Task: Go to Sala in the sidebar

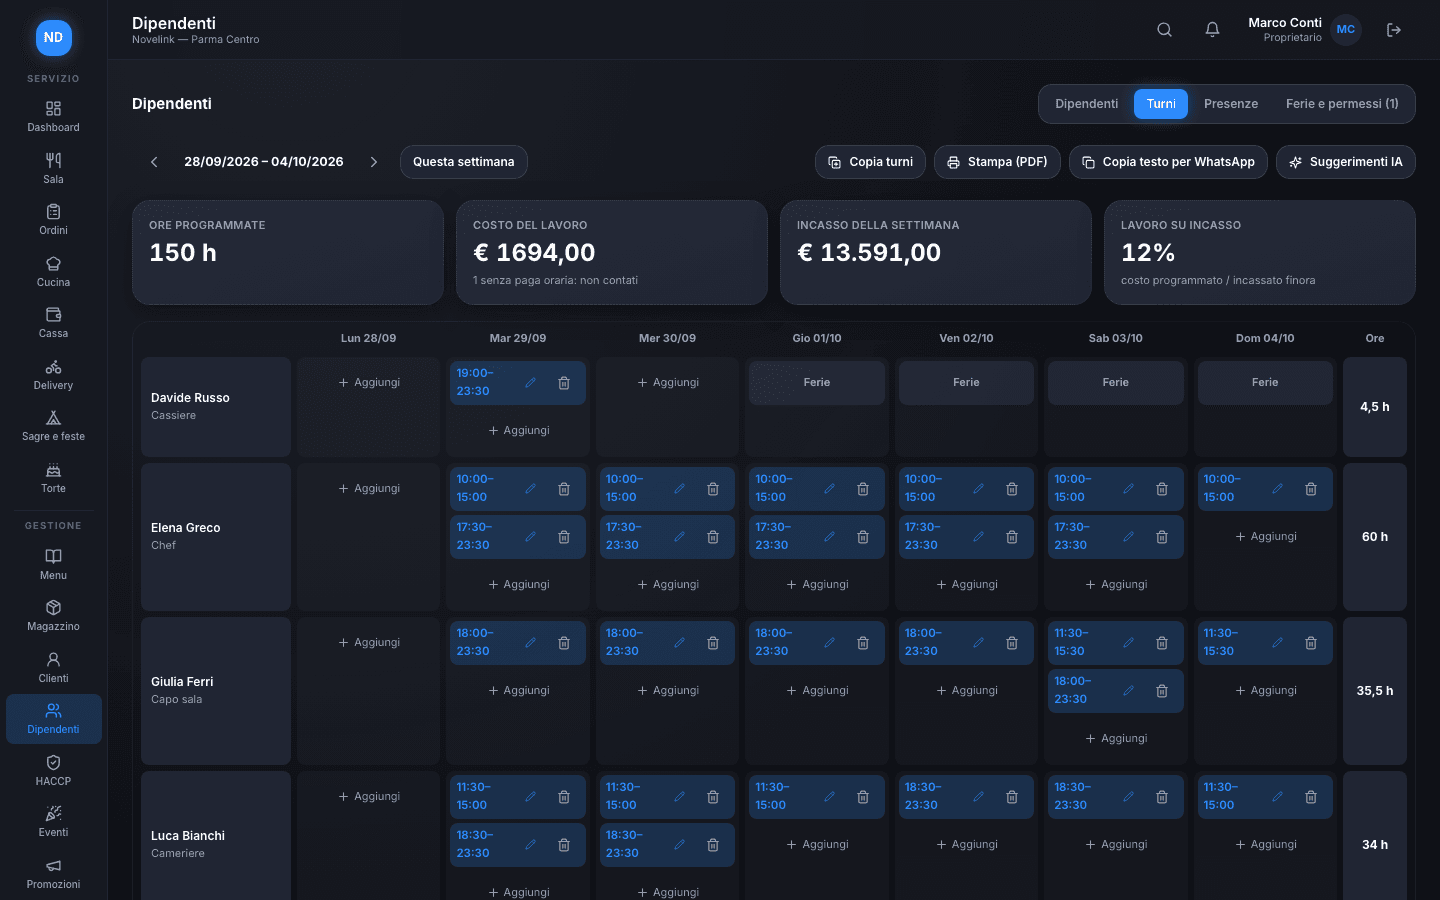Action: pos(54,169)
